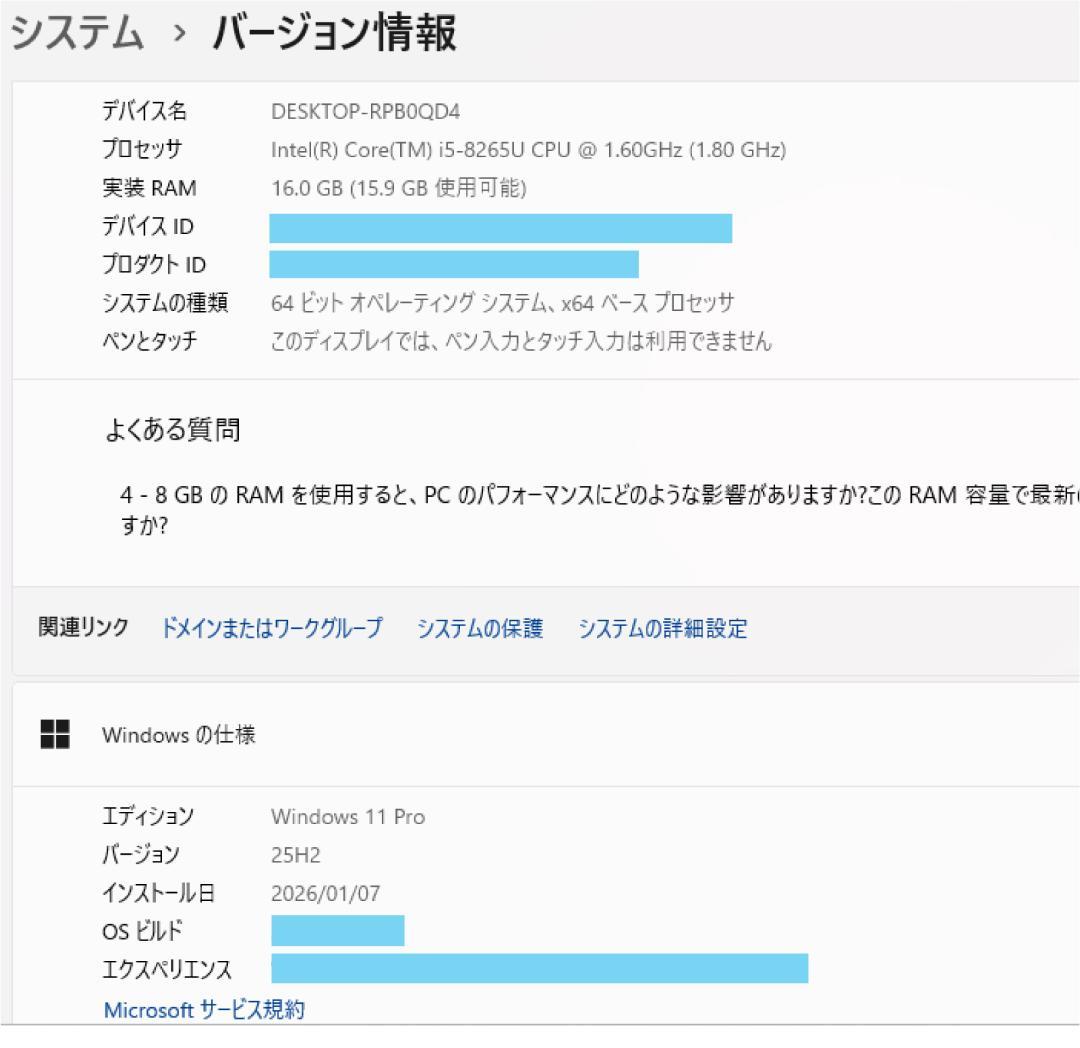
Task: Open Microsoft サービス規約
Action: coord(203,1010)
